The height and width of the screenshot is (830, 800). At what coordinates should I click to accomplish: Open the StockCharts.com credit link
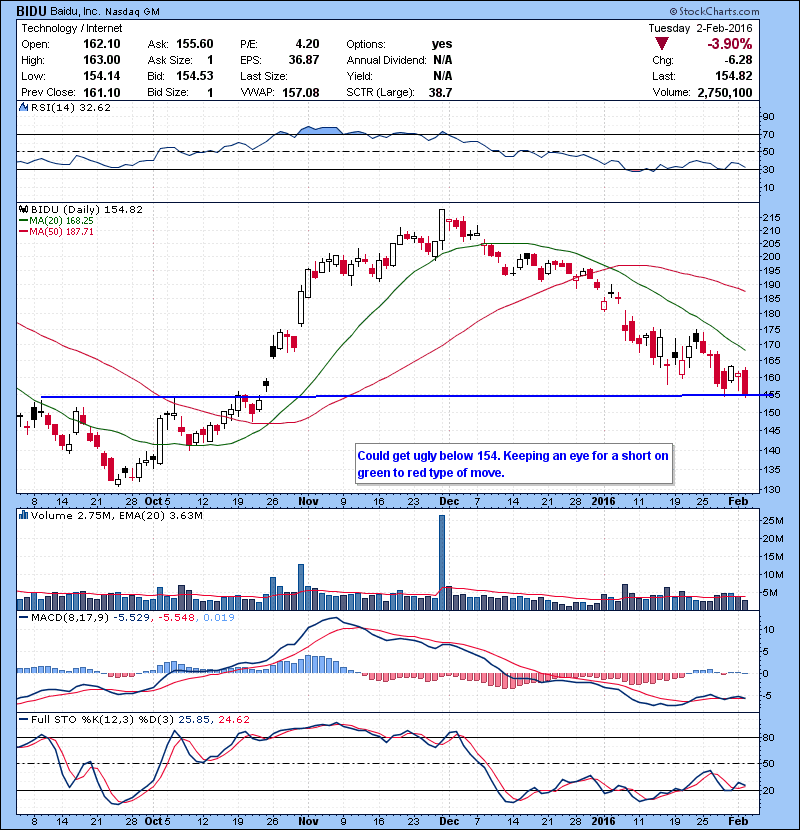point(714,11)
